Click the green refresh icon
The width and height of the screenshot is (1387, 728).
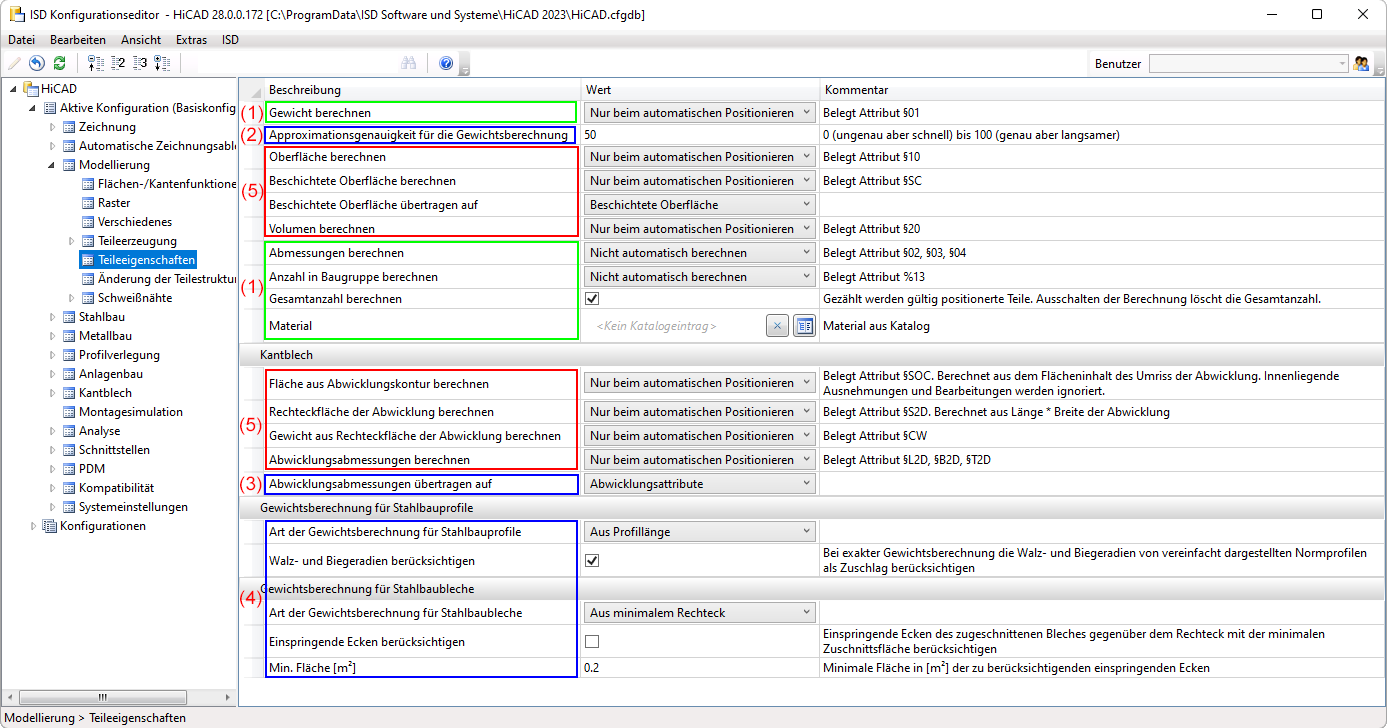(59, 63)
